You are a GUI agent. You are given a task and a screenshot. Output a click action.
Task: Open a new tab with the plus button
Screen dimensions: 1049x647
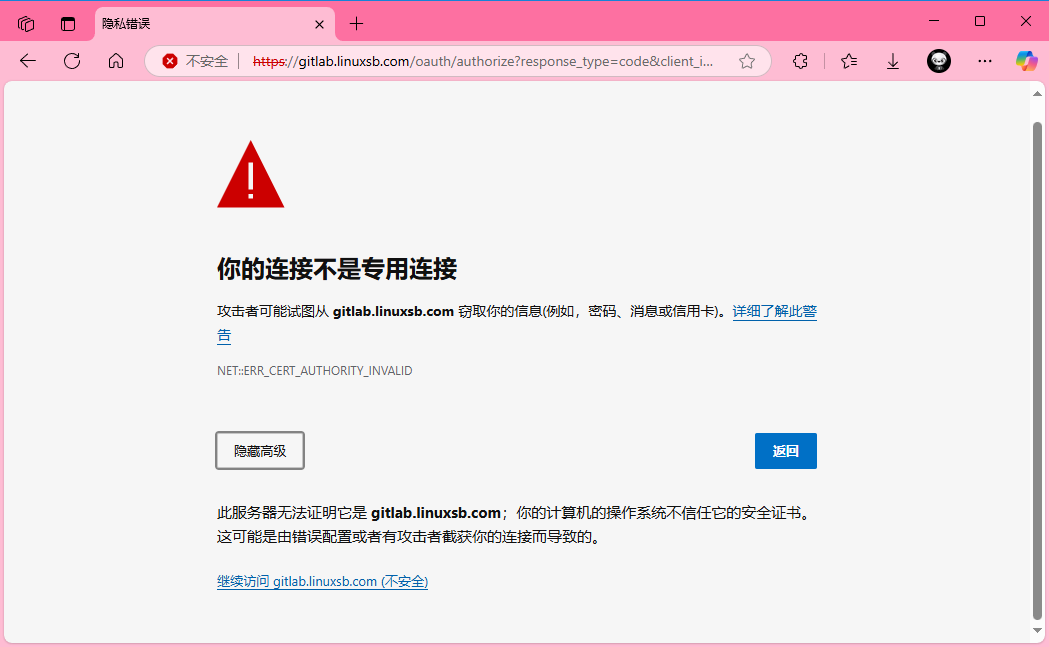(357, 24)
